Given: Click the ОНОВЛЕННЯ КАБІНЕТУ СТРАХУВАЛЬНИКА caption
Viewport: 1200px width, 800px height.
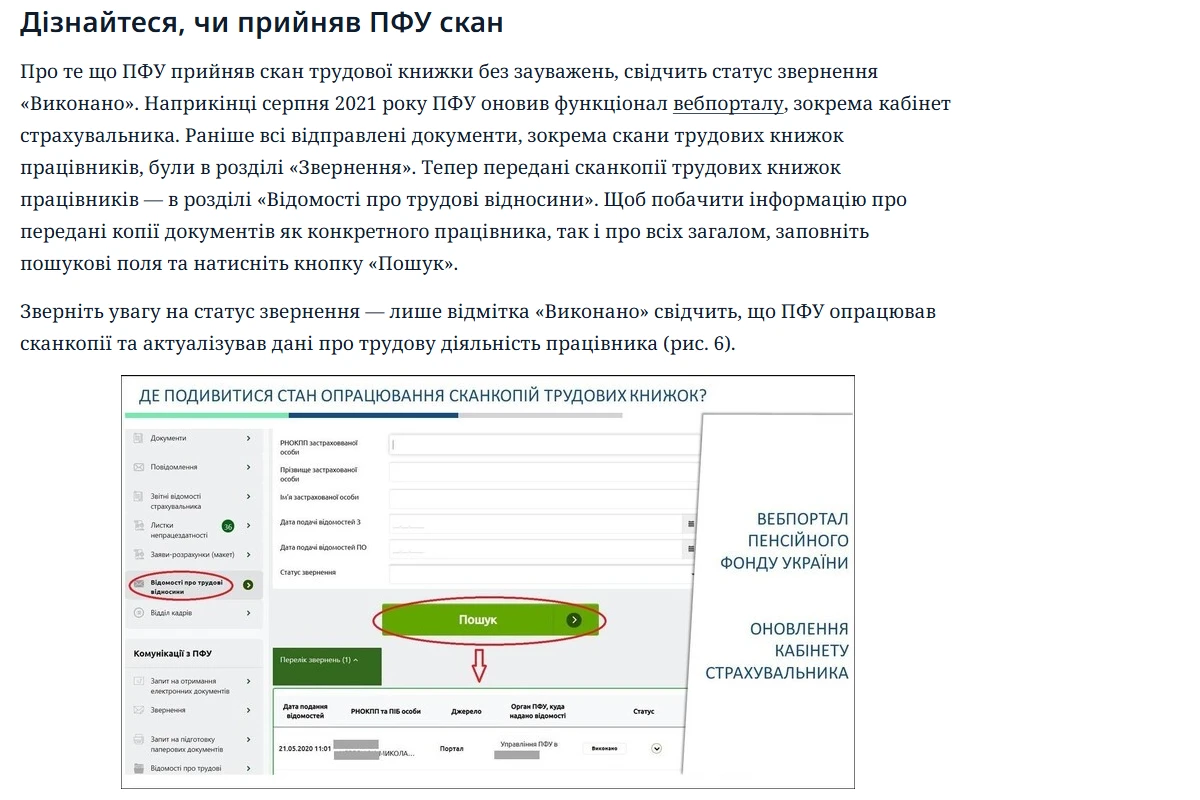Looking at the screenshot, I should (x=777, y=651).
